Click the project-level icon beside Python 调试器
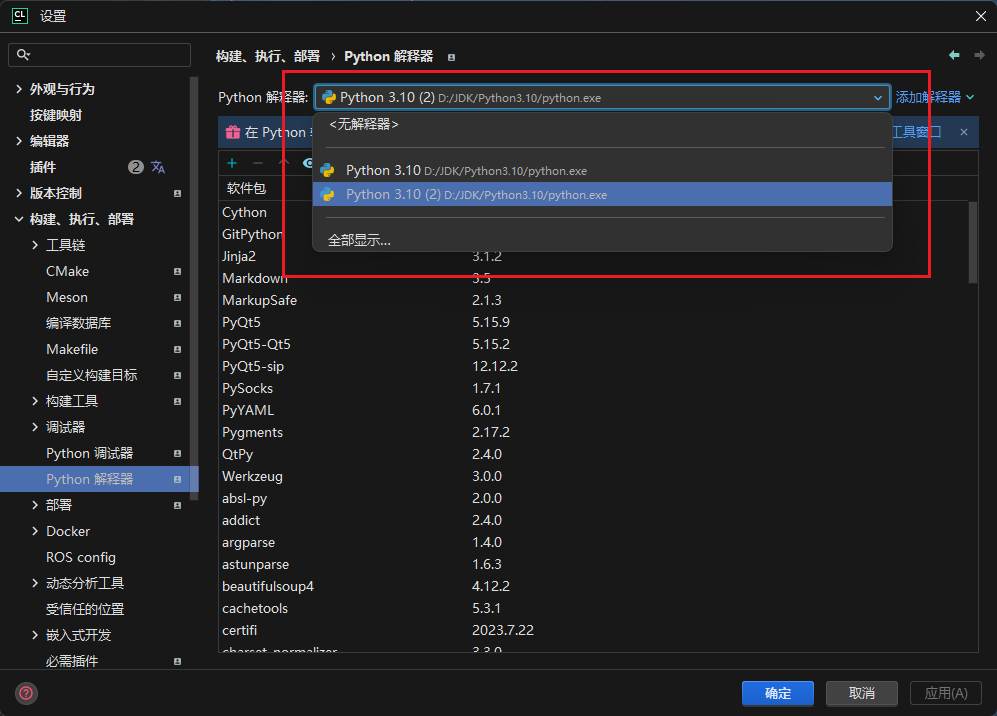This screenshot has width=997, height=716. (x=177, y=453)
